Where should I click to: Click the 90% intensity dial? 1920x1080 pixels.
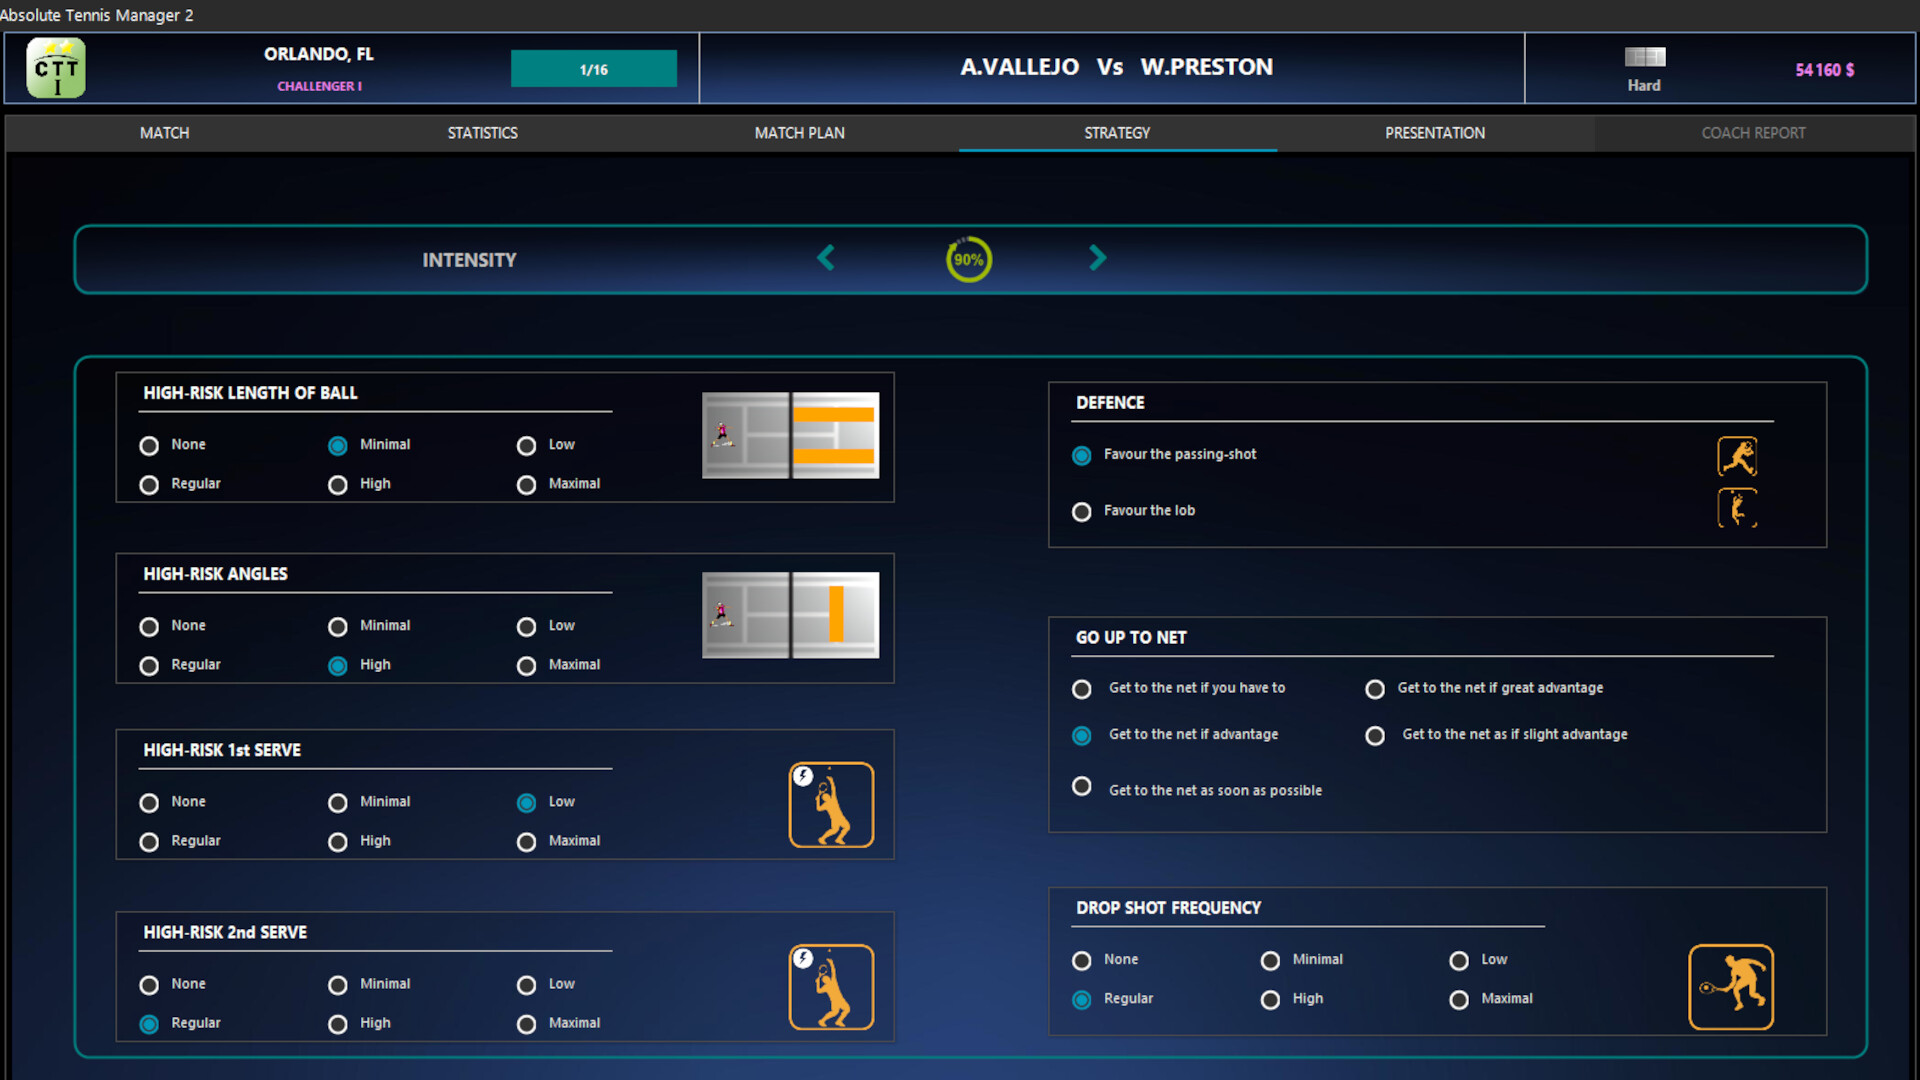point(968,259)
